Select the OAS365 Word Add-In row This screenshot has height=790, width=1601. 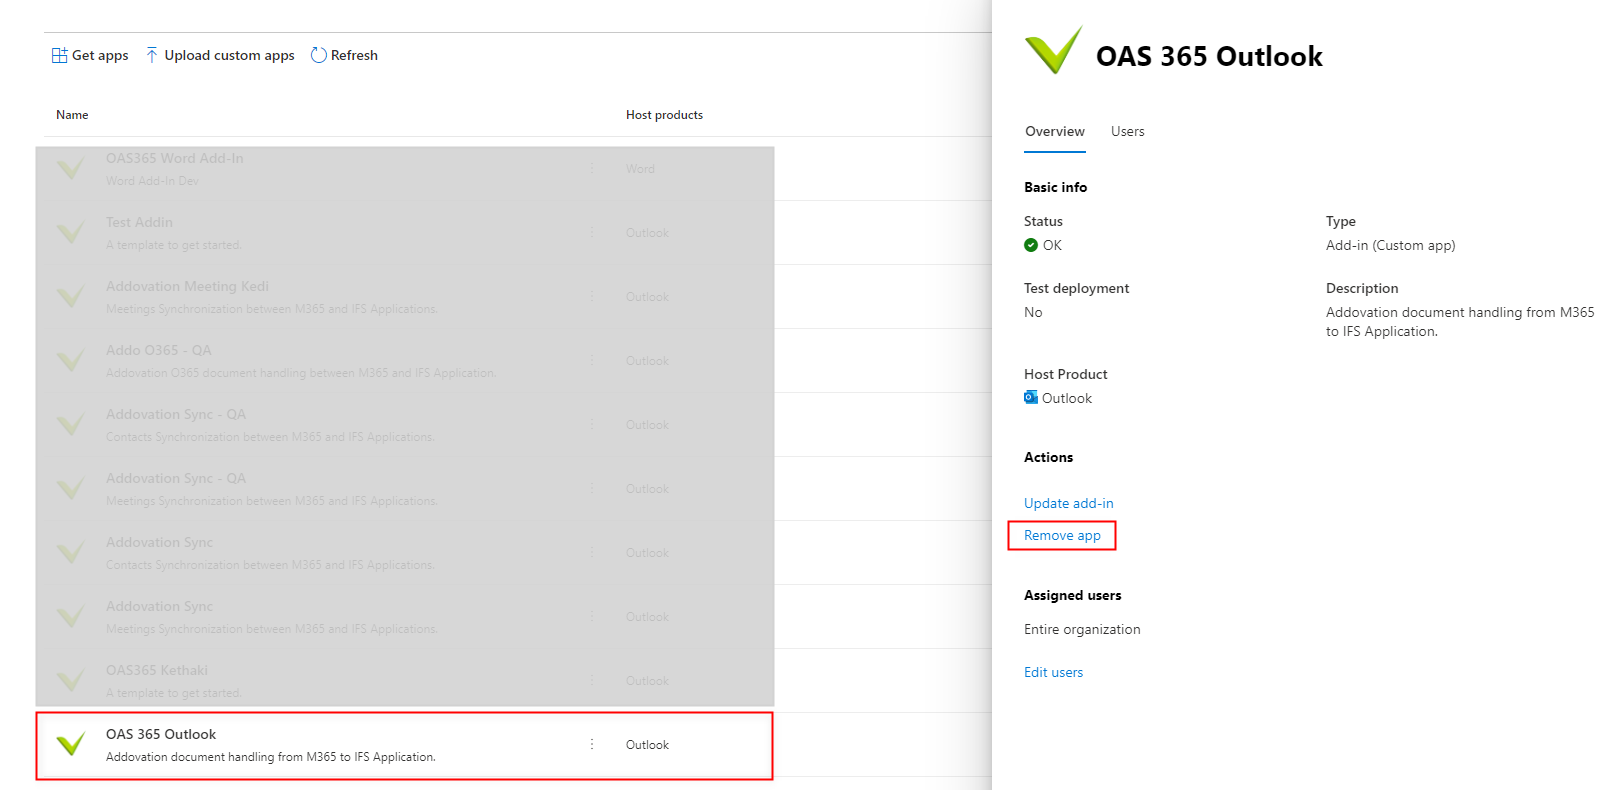(x=405, y=169)
